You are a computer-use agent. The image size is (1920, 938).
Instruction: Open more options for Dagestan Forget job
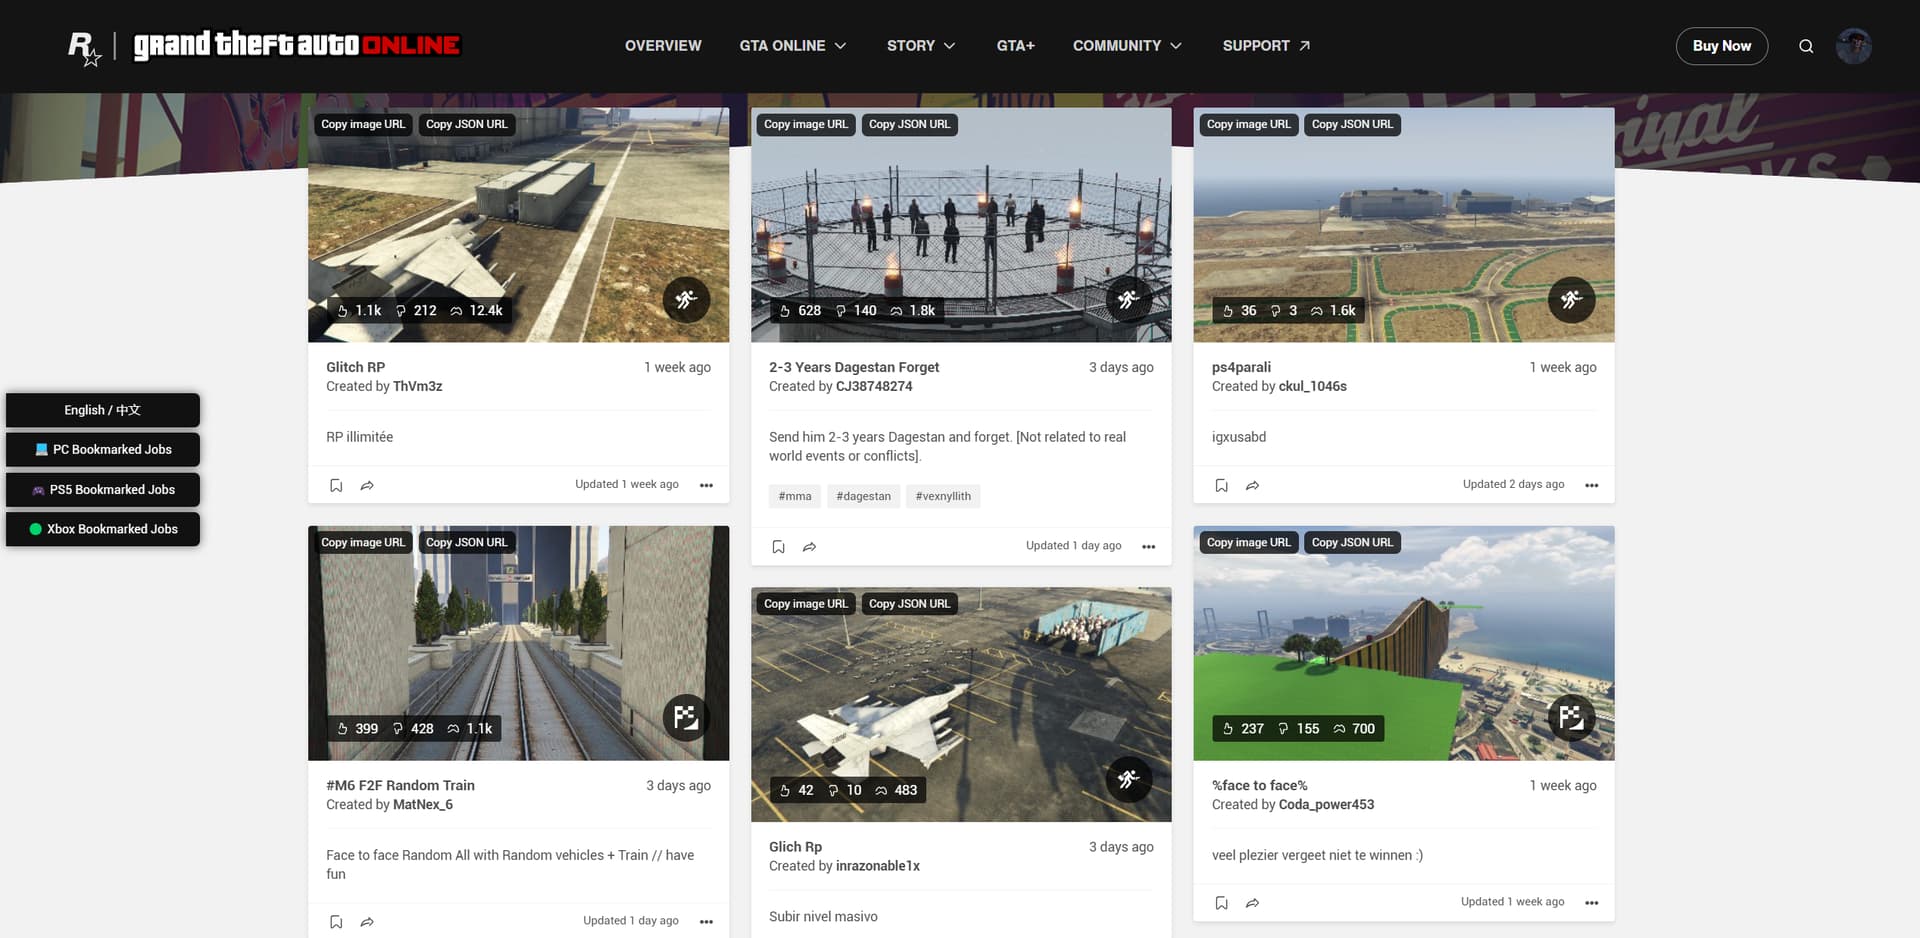[1148, 546]
